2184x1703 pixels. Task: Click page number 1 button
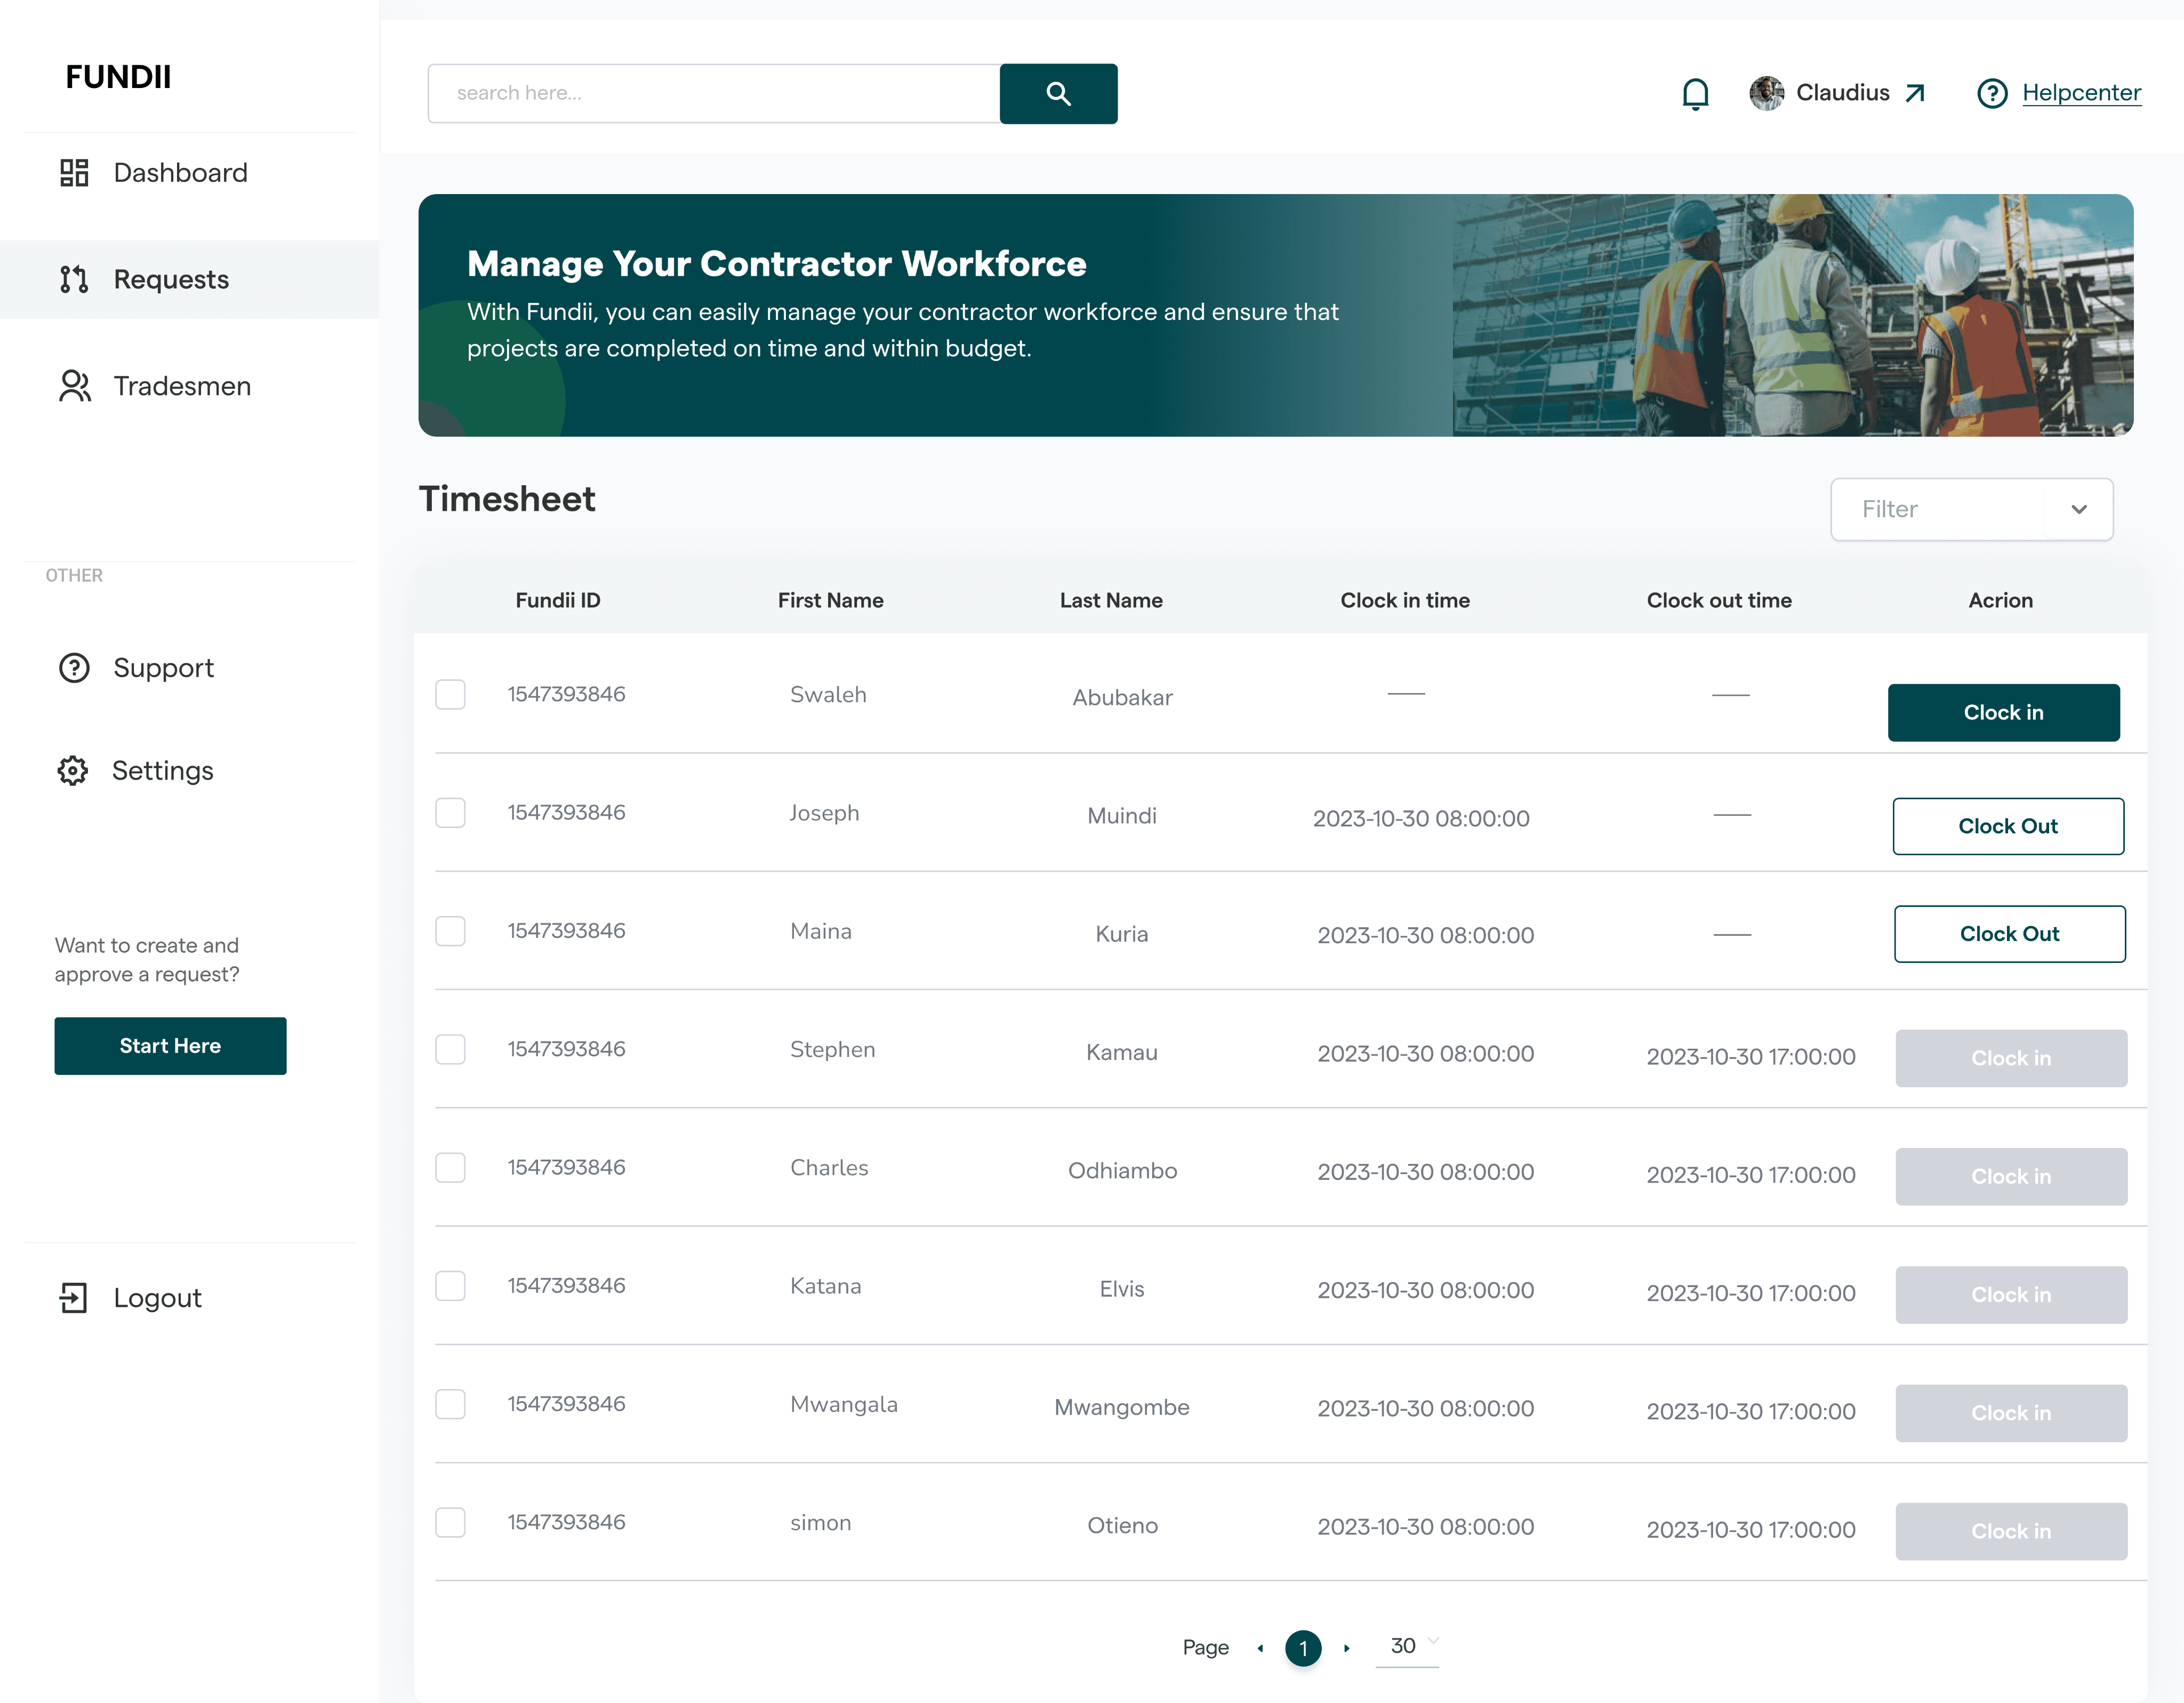click(1303, 1648)
